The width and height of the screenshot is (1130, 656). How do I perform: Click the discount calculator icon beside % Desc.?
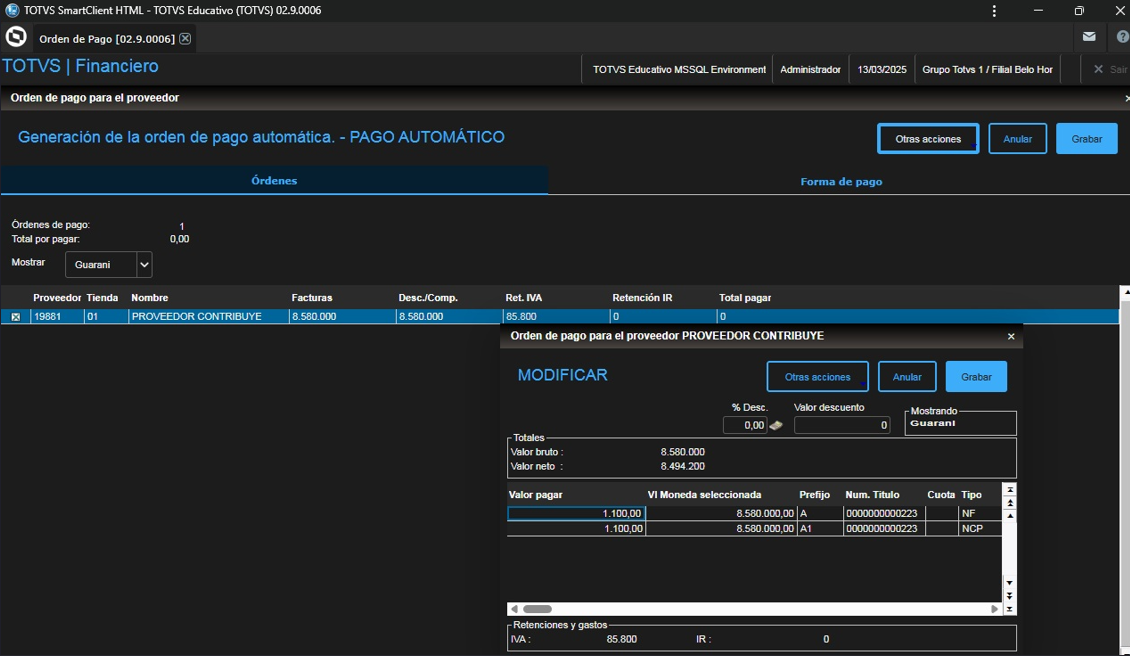coord(776,425)
